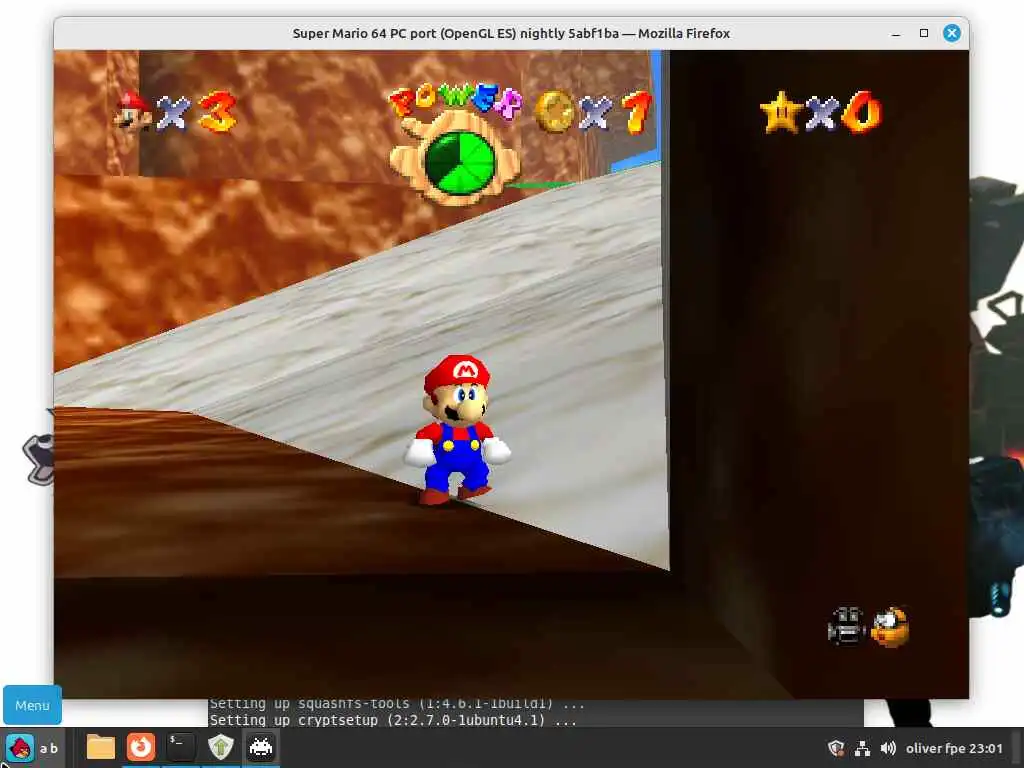Click the Super Mario 64 window title

click(x=511, y=33)
